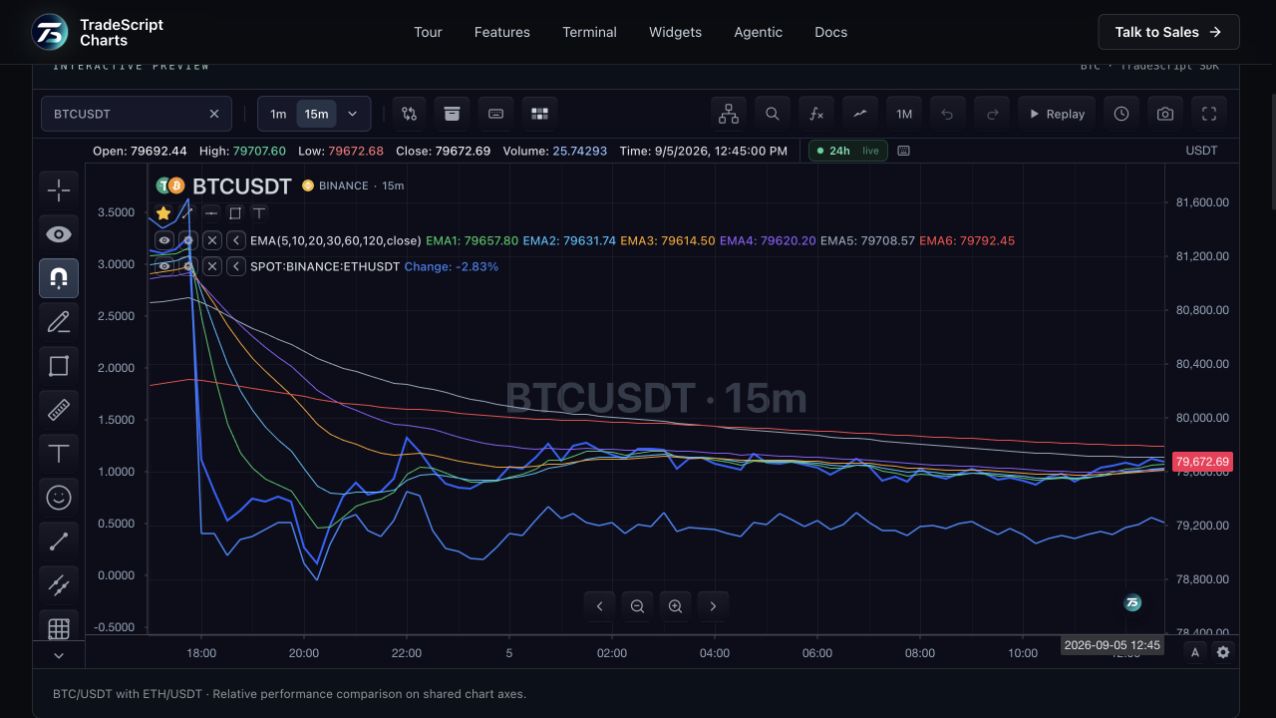
Task: Remove the ETHUSDT comparison series
Action: click(212, 266)
